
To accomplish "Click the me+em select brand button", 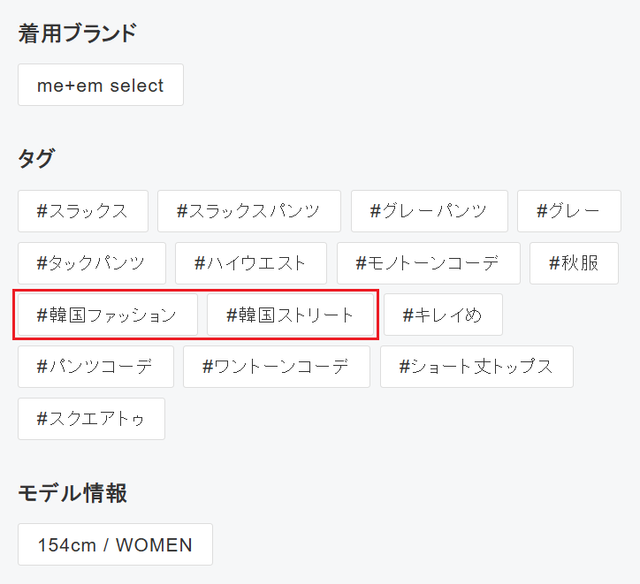I will pyautogui.click(x=100, y=85).
